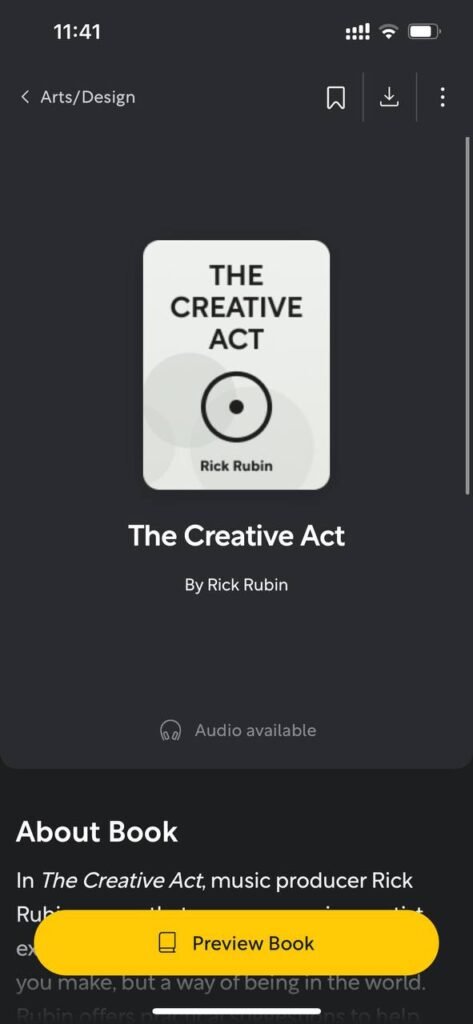The image size is (473, 1024).
Task: Click the About Book heading
Action: 97,832
